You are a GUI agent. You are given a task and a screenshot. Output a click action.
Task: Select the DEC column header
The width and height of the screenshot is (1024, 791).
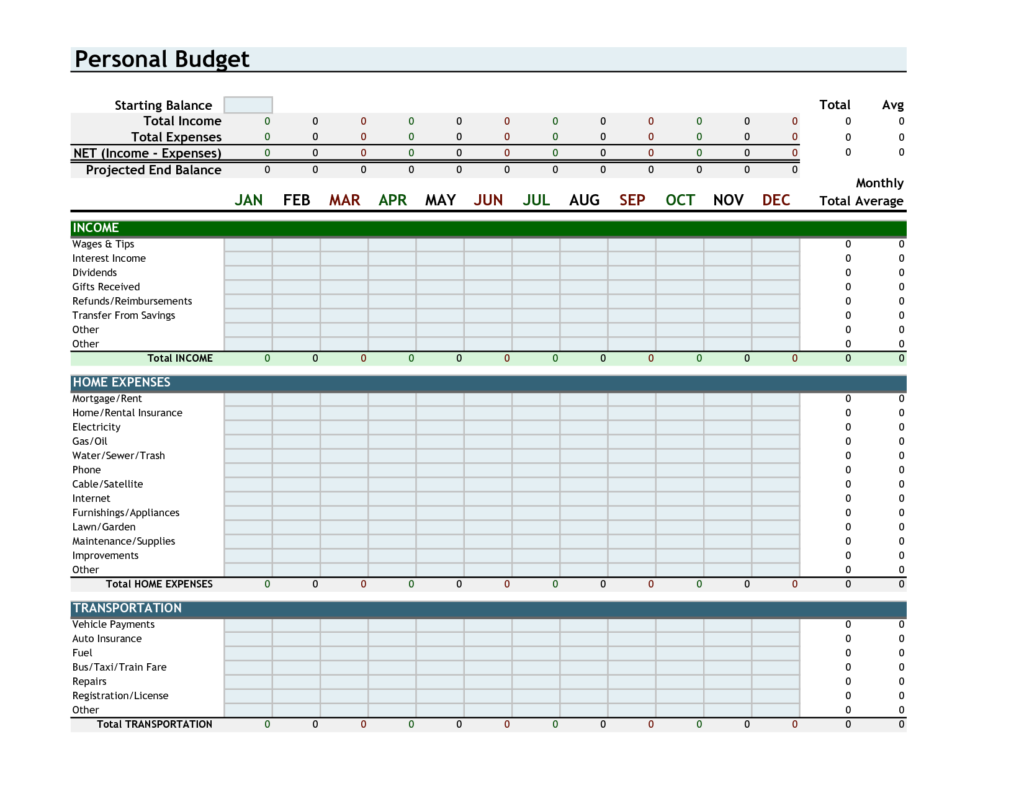[776, 199]
